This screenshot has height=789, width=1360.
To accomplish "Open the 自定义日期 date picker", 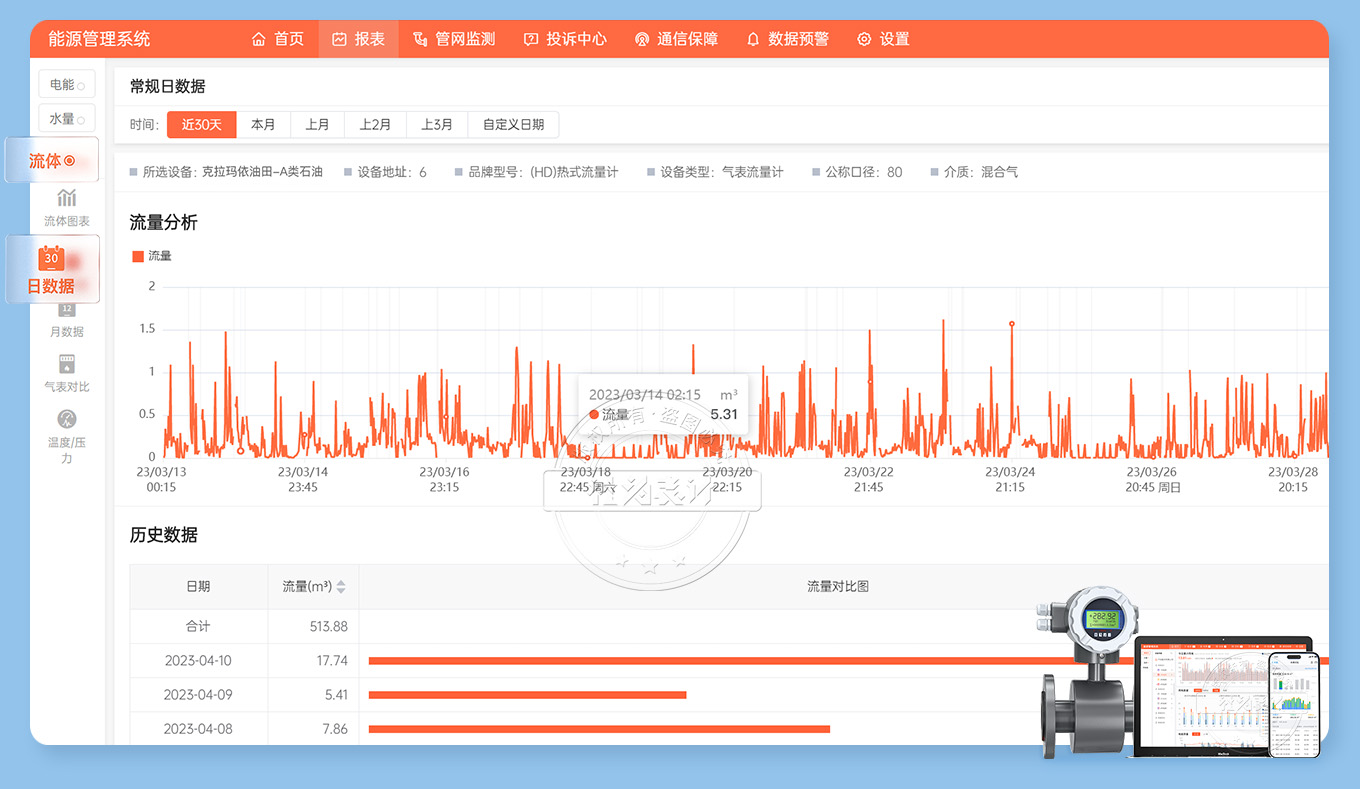I will (513, 125).
